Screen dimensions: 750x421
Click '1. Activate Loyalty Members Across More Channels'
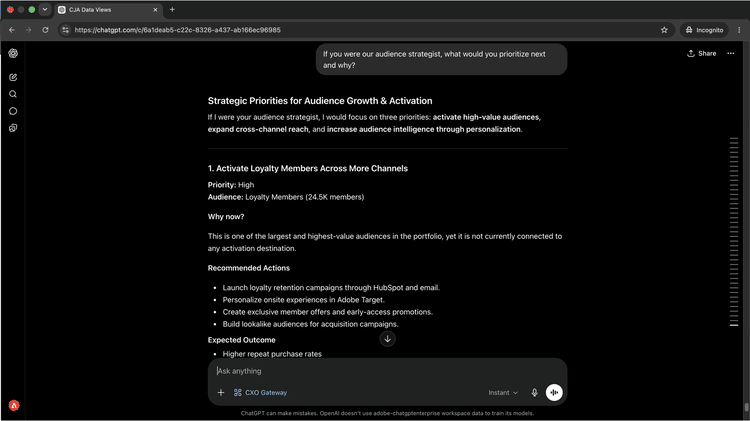[308, 168]
